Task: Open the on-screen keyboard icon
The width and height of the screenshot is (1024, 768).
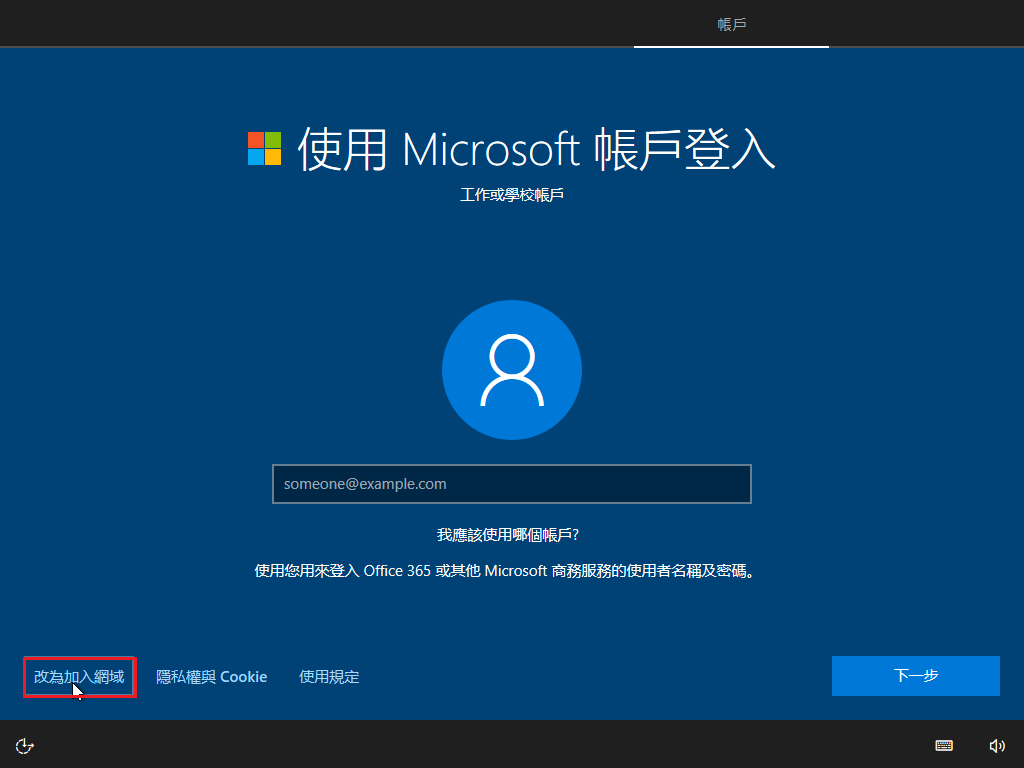Action: pyautogui.click(x=944, y=745)
